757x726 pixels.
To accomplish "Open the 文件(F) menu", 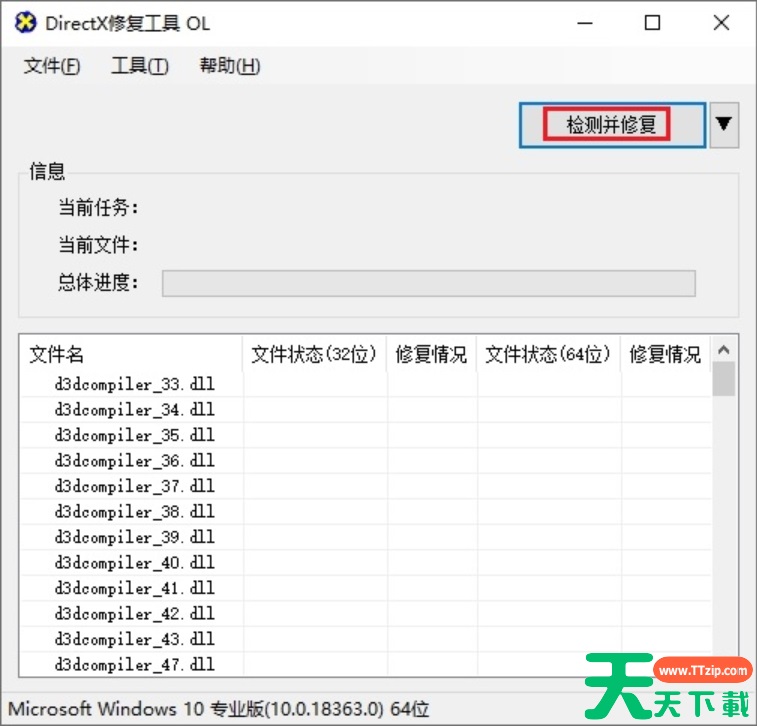I will [x=52, y=66].
